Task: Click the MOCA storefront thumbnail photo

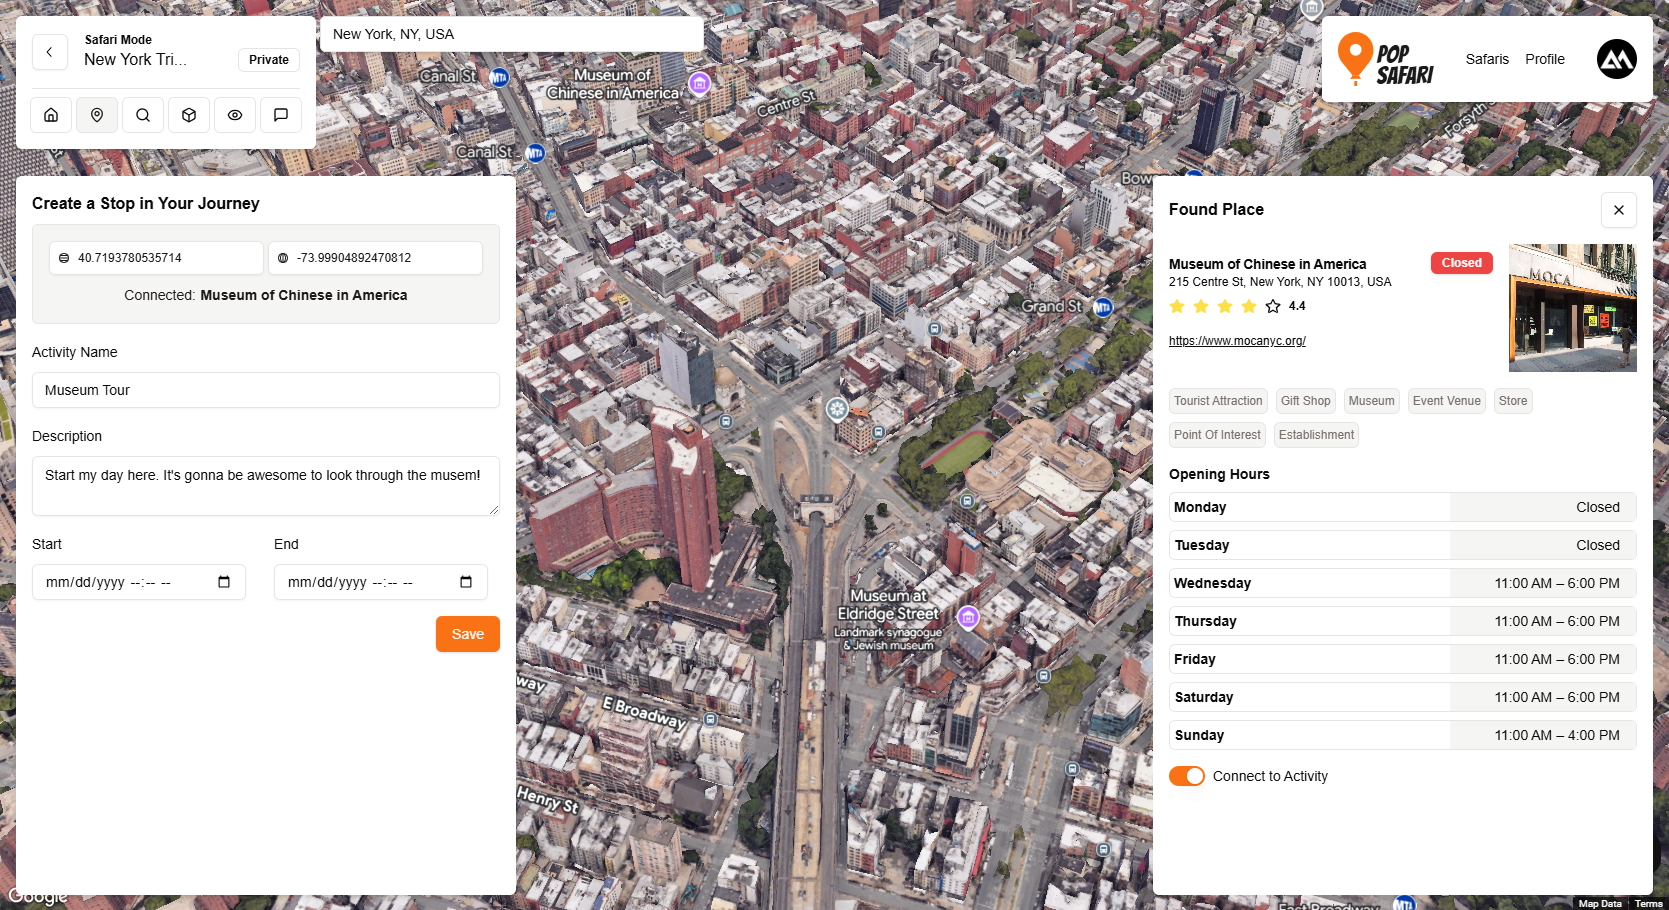Action: point(1572,307)
